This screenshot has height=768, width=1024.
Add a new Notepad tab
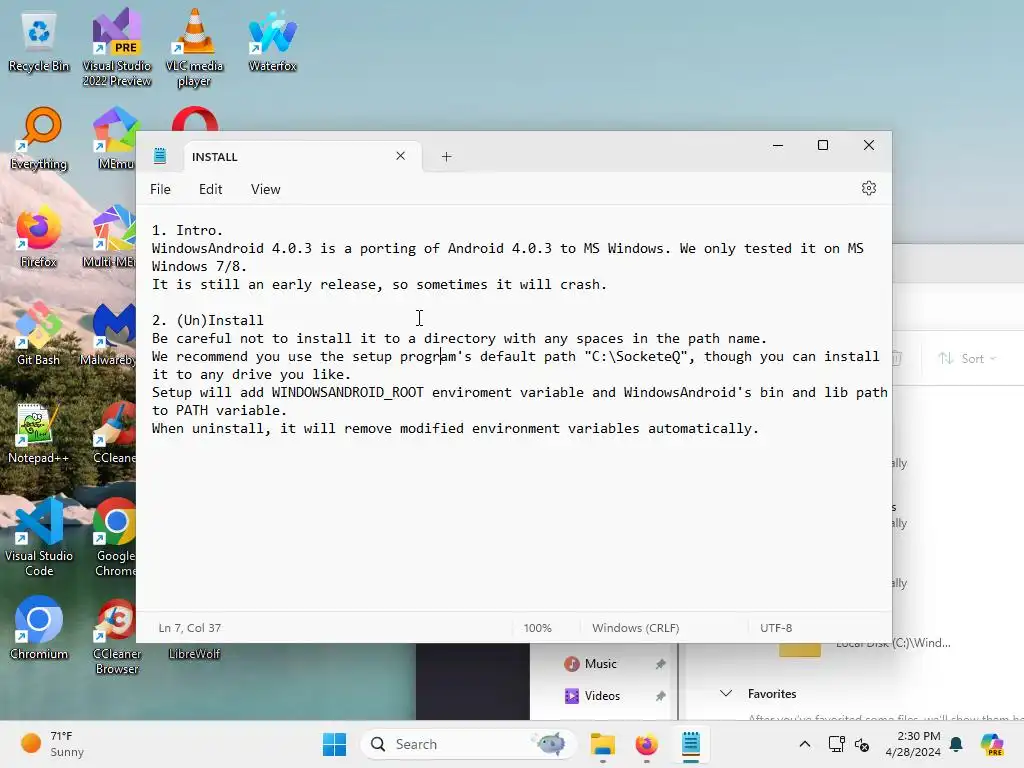[446, 156]
